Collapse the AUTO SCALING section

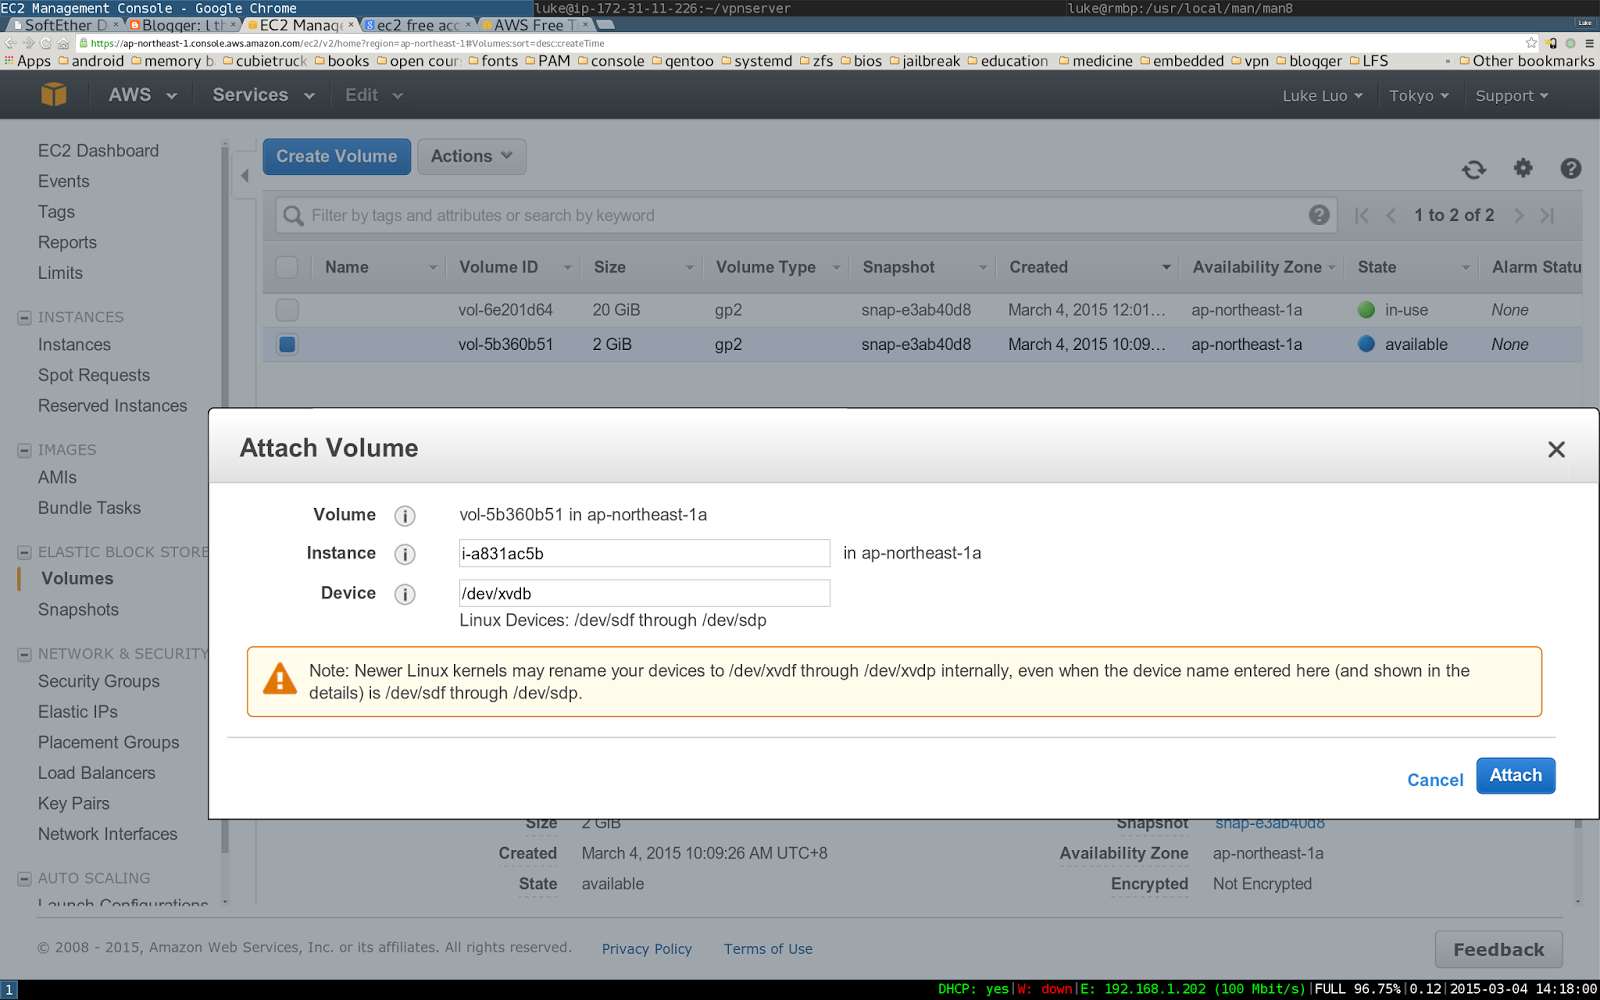24,879
